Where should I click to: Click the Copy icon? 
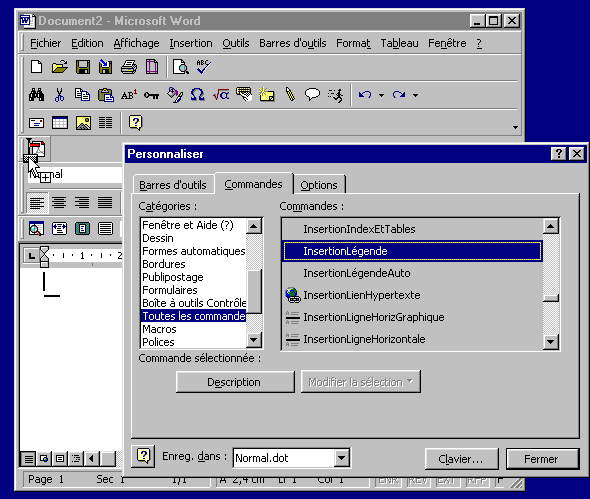[x=82, y=95]
